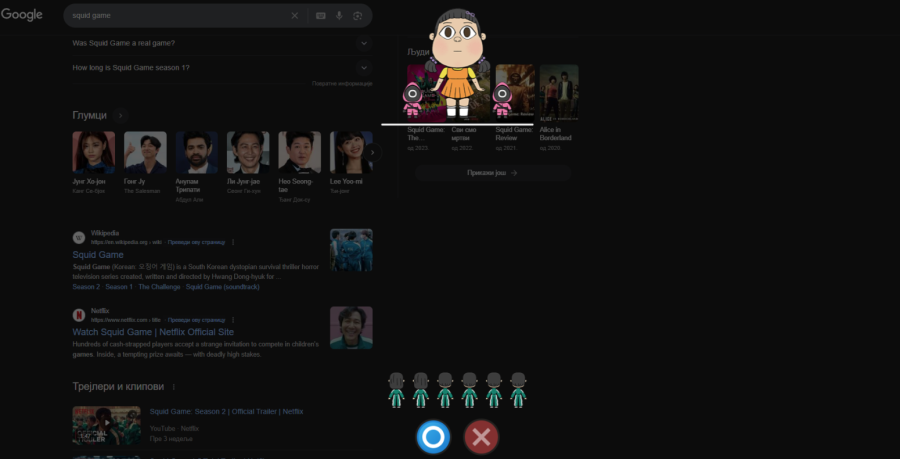Open options menu beside Трејлери и клипови
The image size is (900, 459).
(x=173, y=387)
